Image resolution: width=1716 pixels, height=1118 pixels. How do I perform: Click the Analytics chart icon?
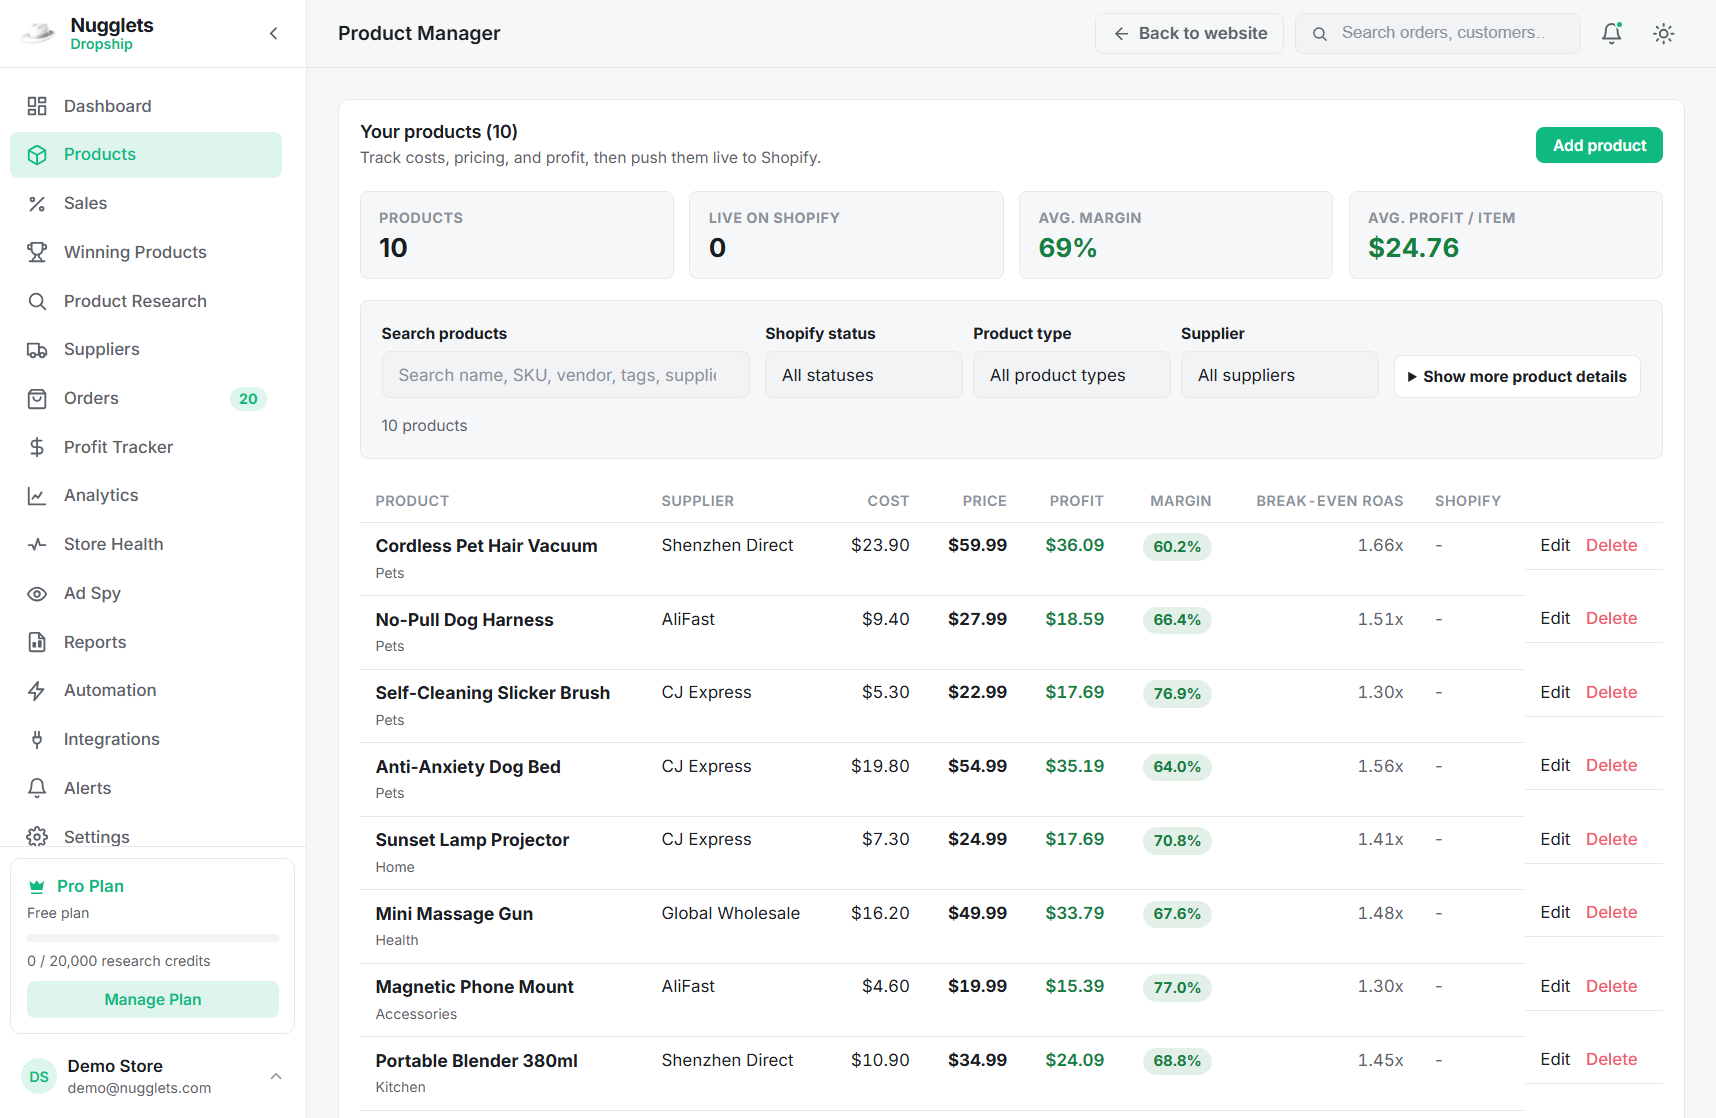[37, 496]
